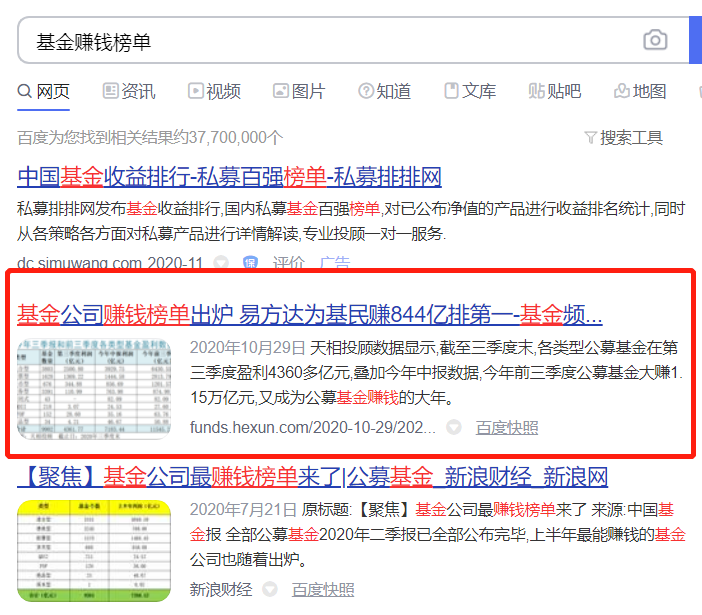Click the 广告 label link
The image size is (702, 615).
coord(335,263)
